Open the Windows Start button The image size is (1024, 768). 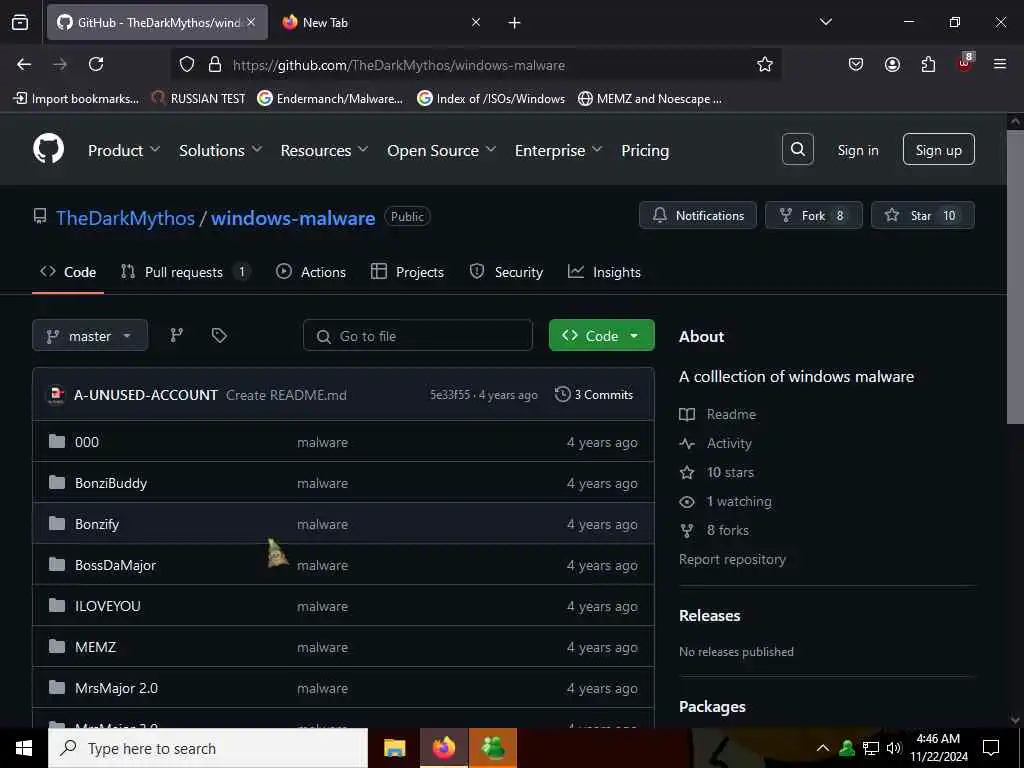[24, 748]
